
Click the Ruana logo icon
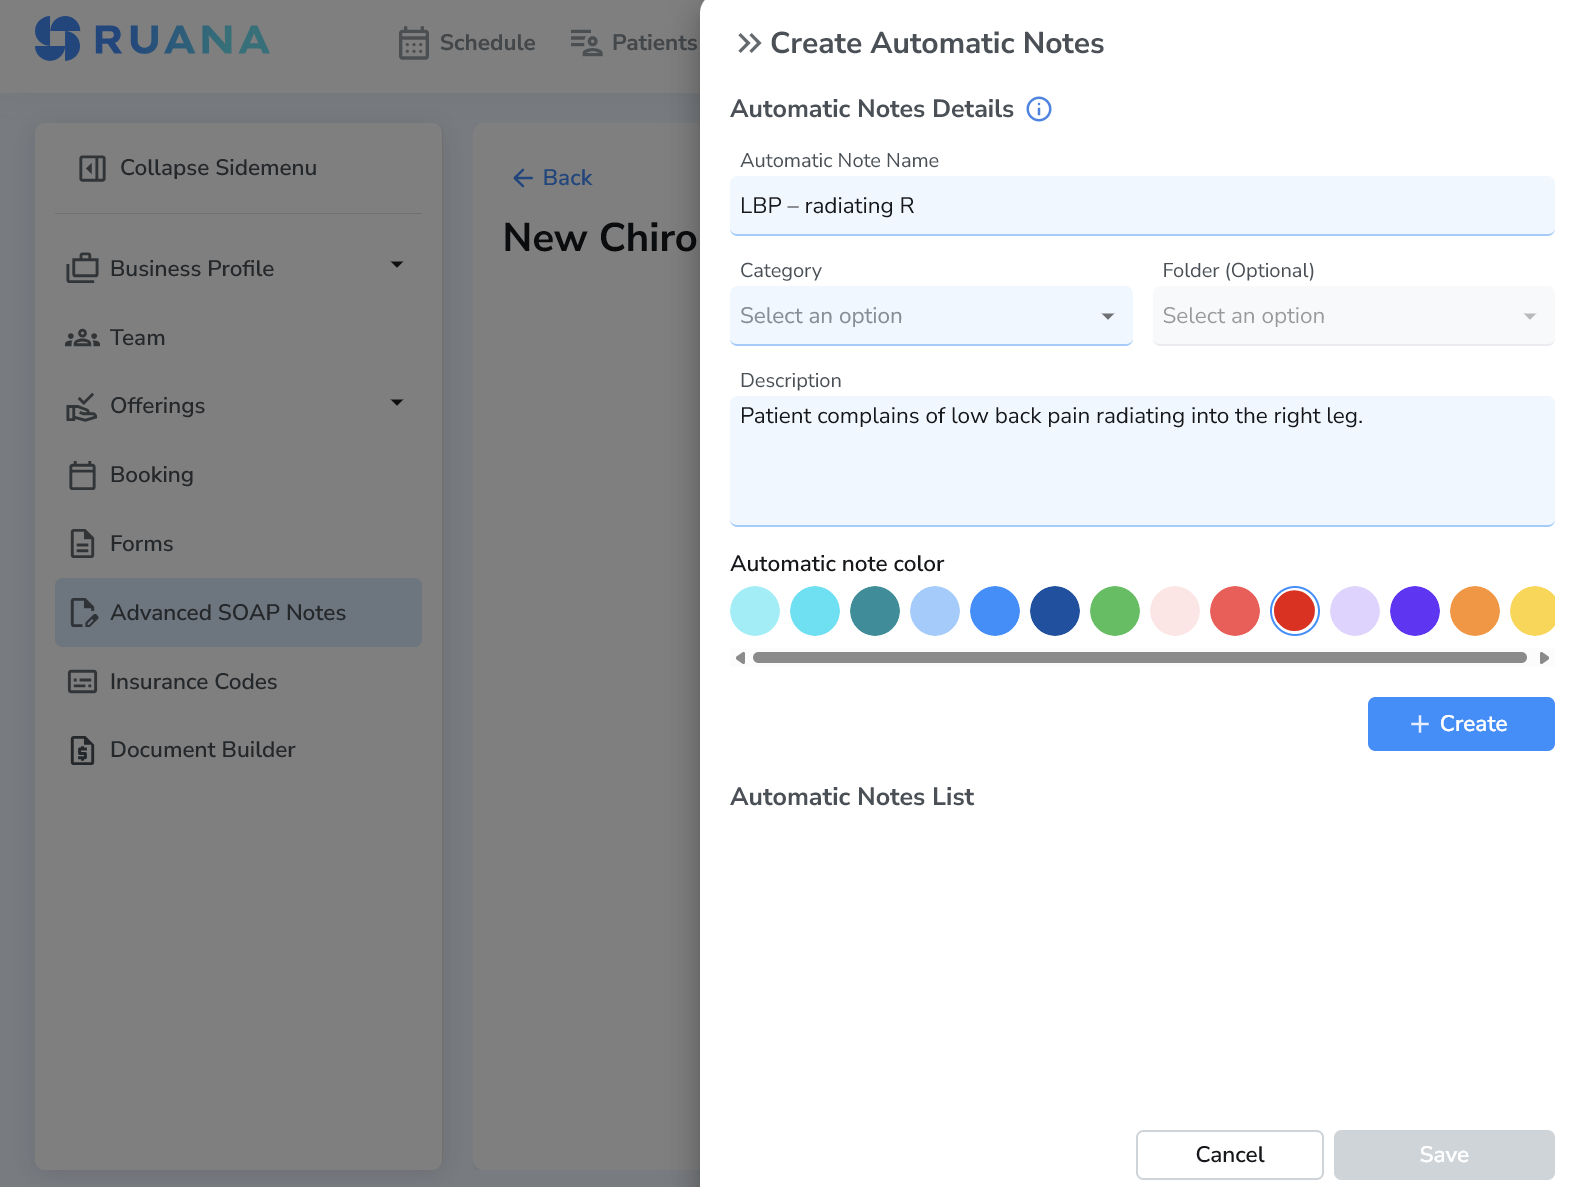[57, 39]
